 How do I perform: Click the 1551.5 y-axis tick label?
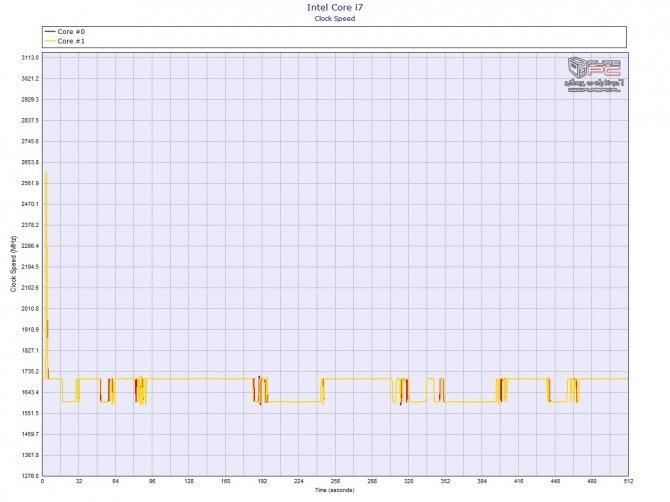click(30, 414)
